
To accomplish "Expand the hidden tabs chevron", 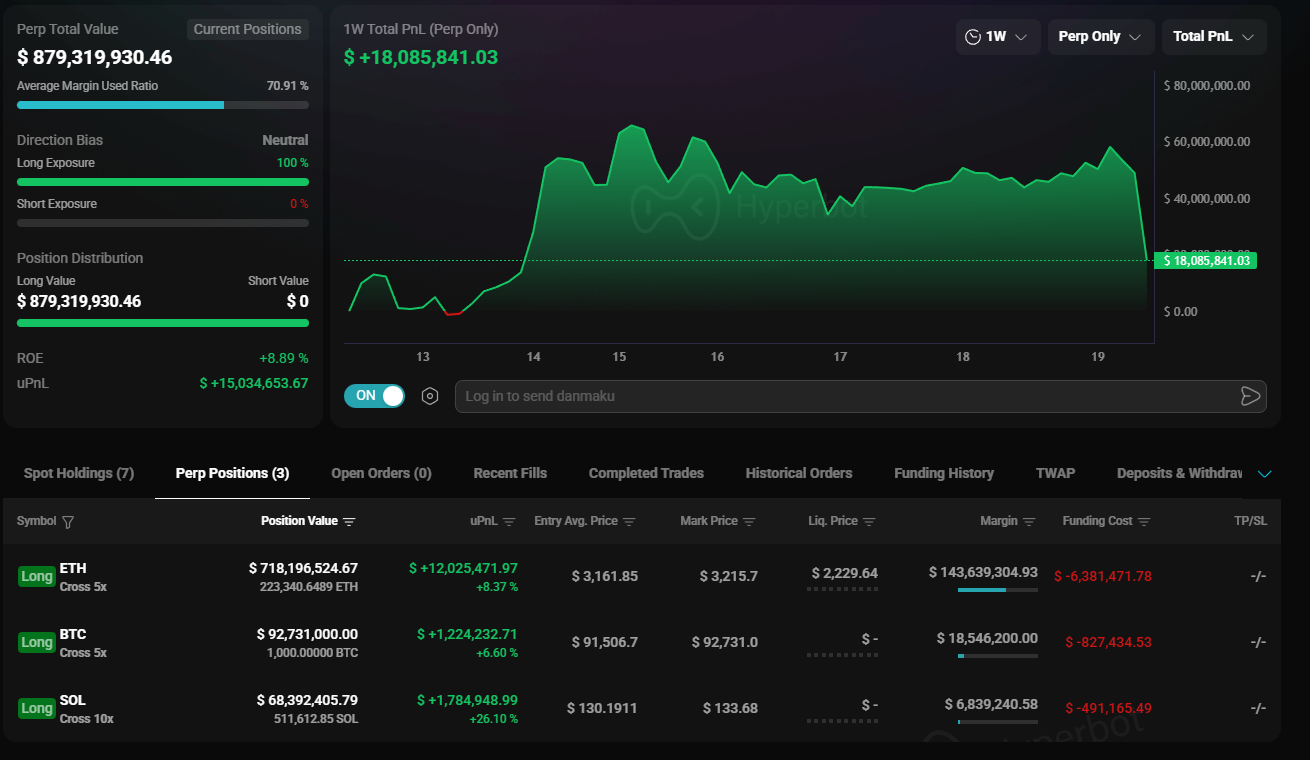I will tap(1265, 474).
